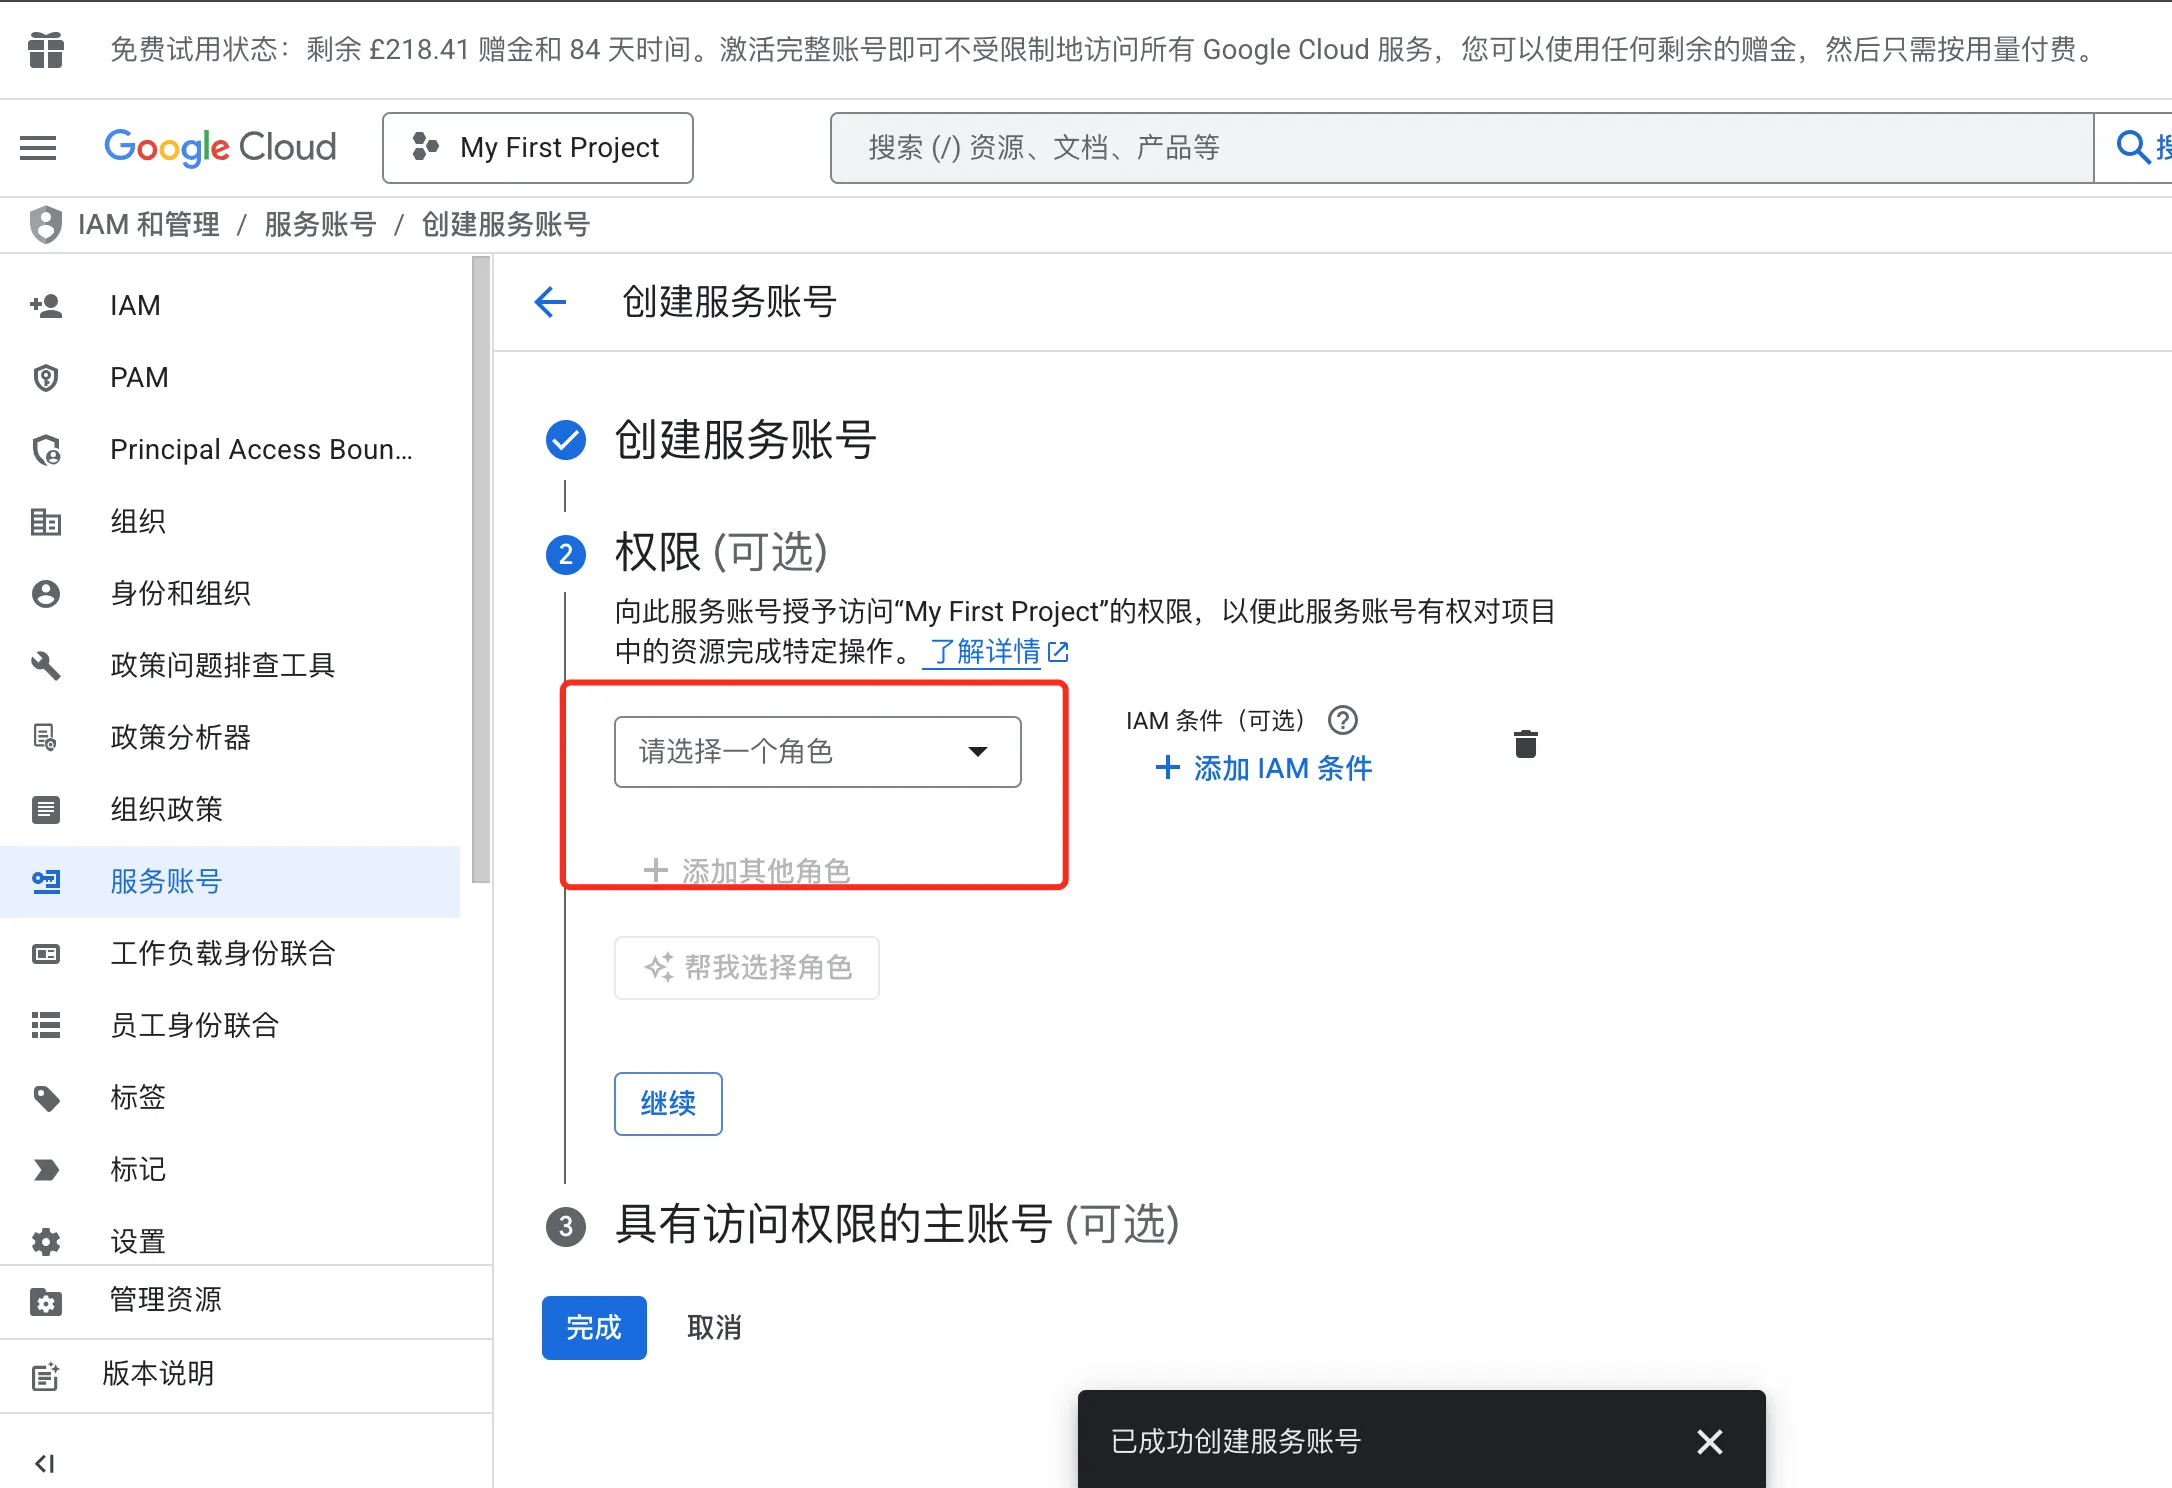The height and width of the screenshot is (1488, 2172).
Task: Open the 服务账号 section in sidebar
Action: tap(166, 882)
